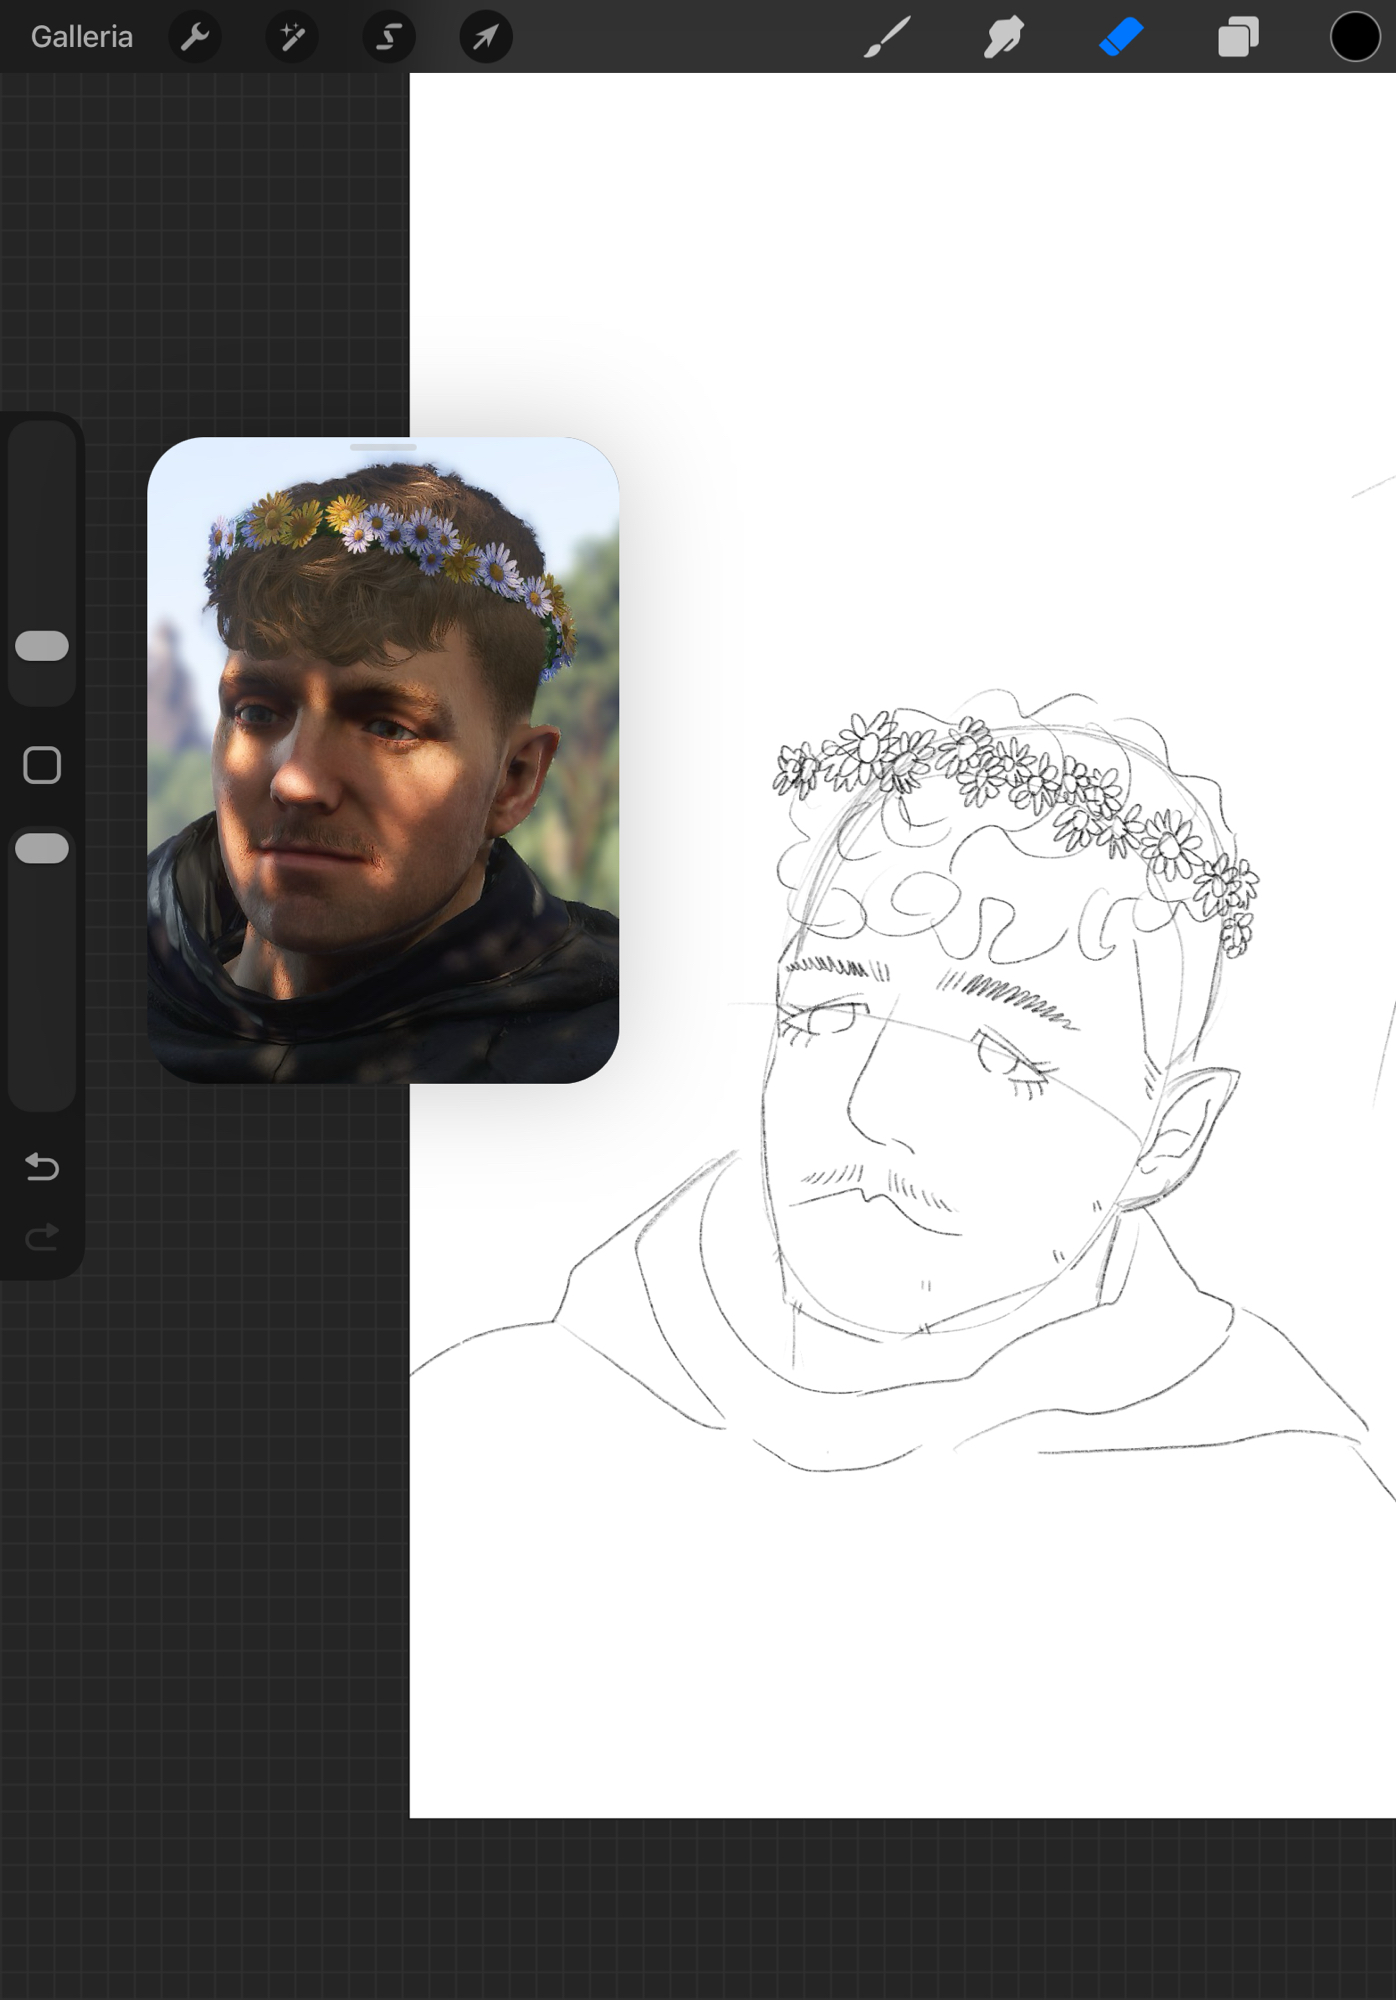Select the Brush tool
This screenshot has width=1396, height=2000.
tap(887, 37)
